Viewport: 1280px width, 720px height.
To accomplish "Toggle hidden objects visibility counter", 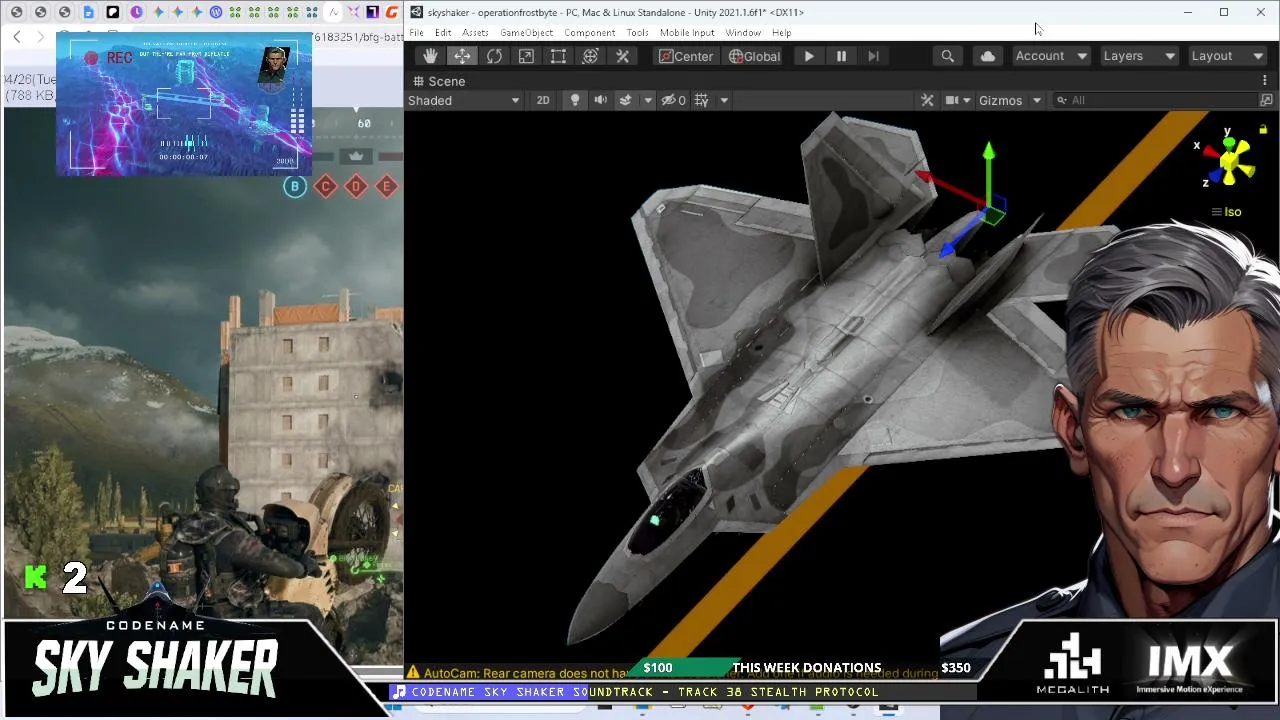I will coord(673,100).
